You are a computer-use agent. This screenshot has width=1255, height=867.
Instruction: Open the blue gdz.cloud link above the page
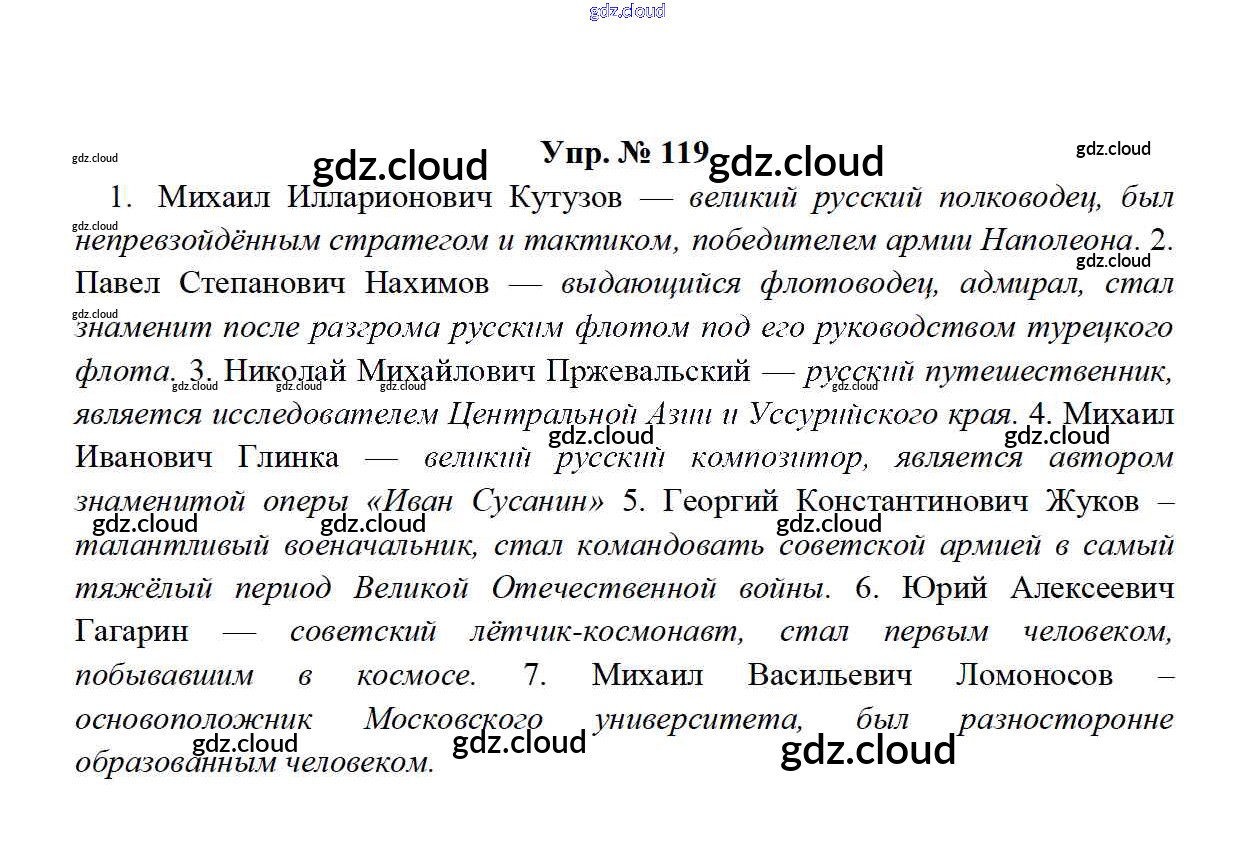click(627, 11)
